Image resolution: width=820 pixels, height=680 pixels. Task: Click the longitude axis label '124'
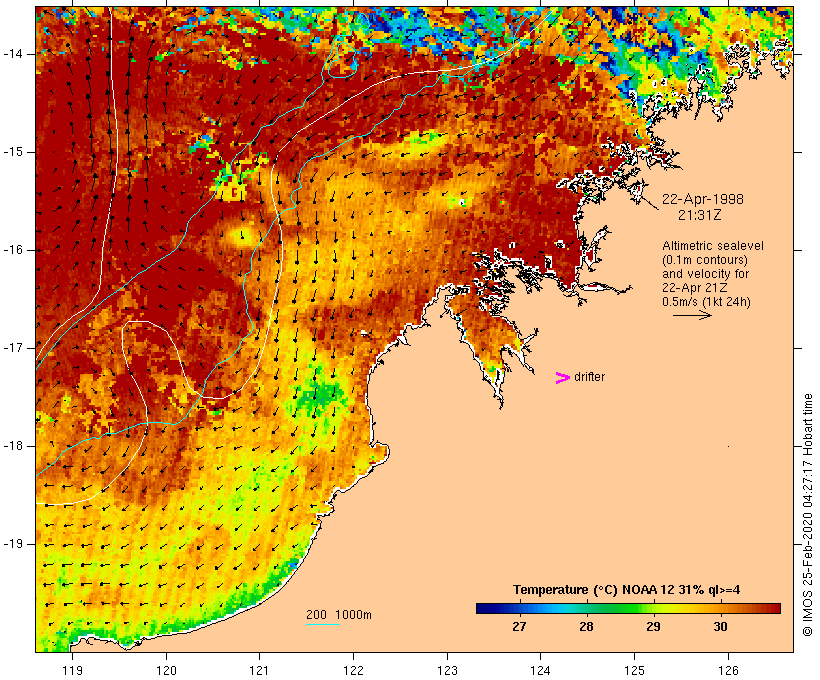541,670
